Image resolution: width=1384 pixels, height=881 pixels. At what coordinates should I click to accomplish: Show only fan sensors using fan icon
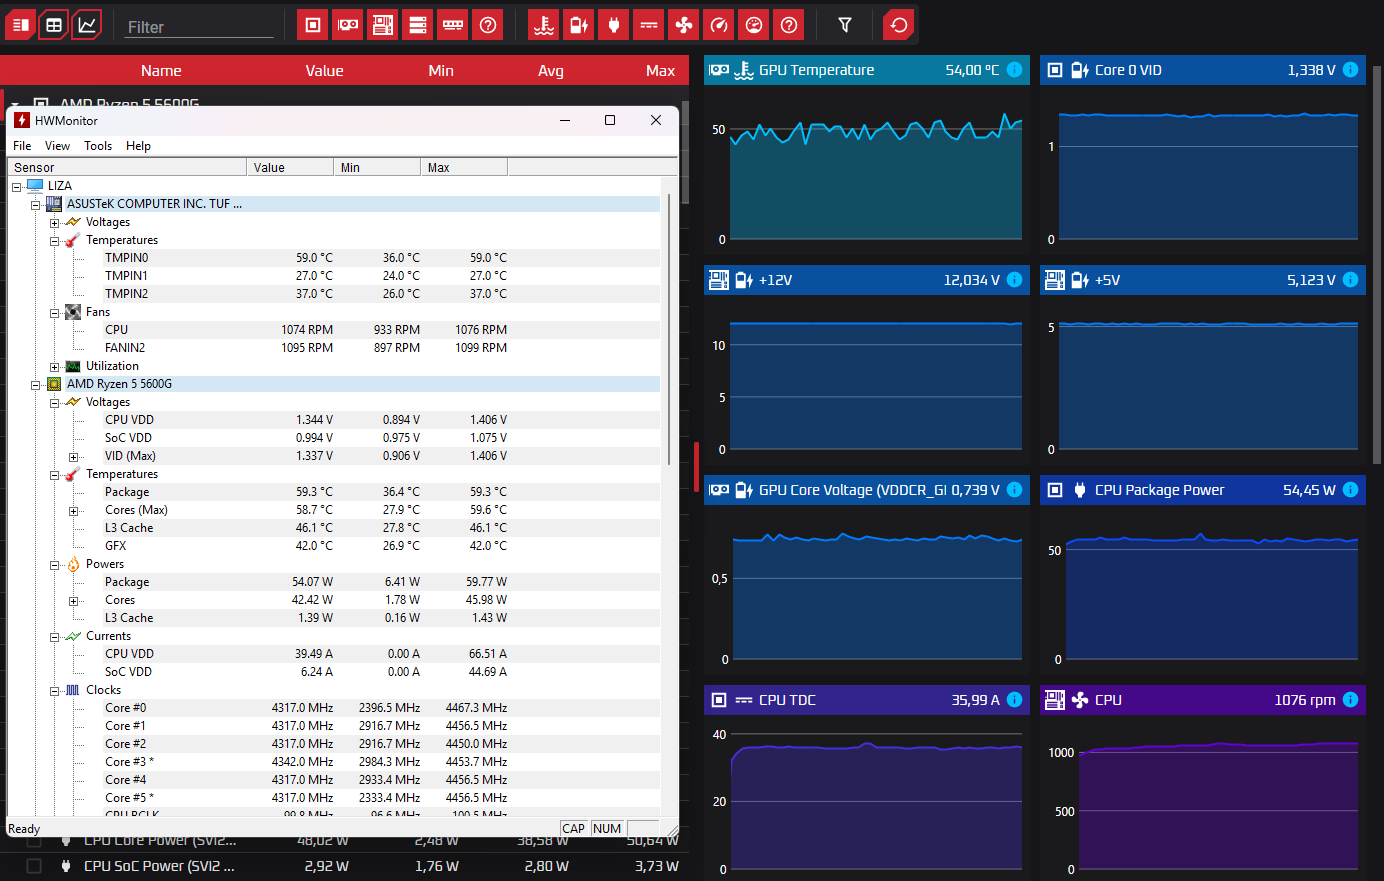(x=684, y=25)
